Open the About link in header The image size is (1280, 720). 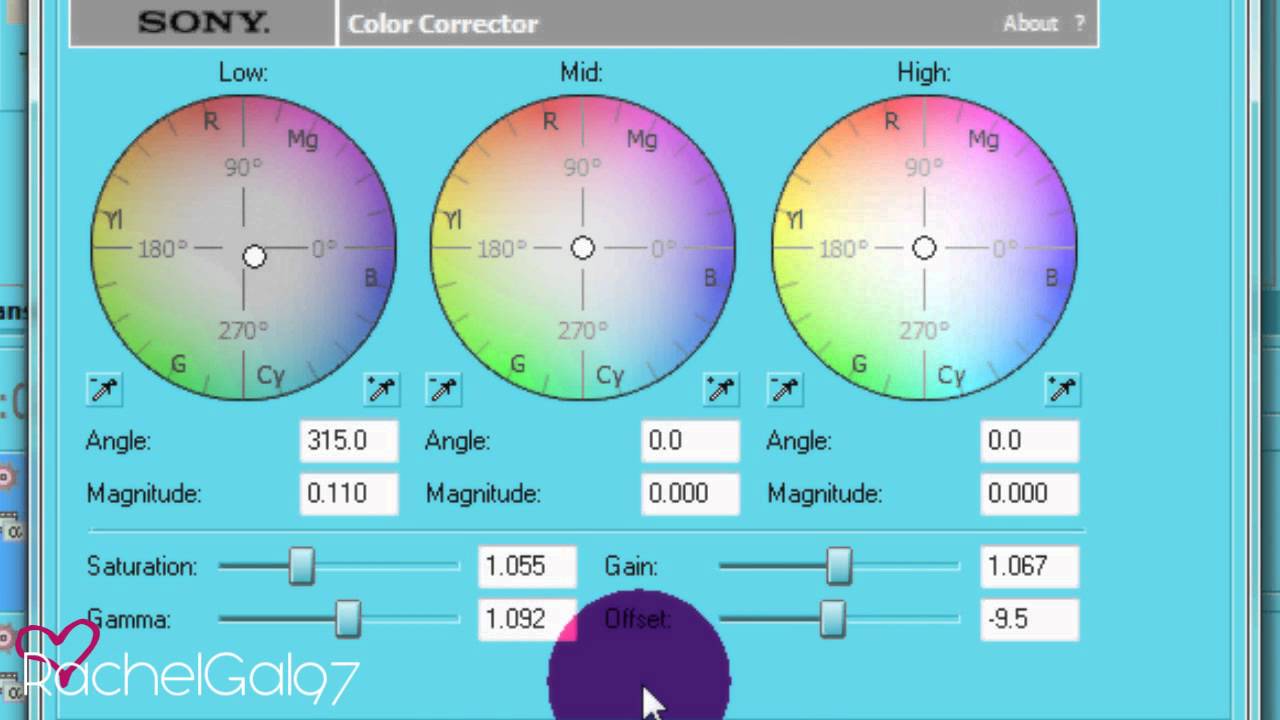pos(1030,23)
